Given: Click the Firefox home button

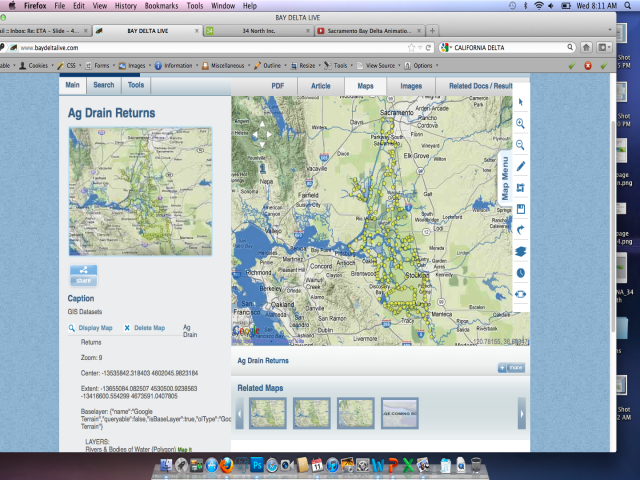Looking at the screenshot, I should tap(586, 48).
